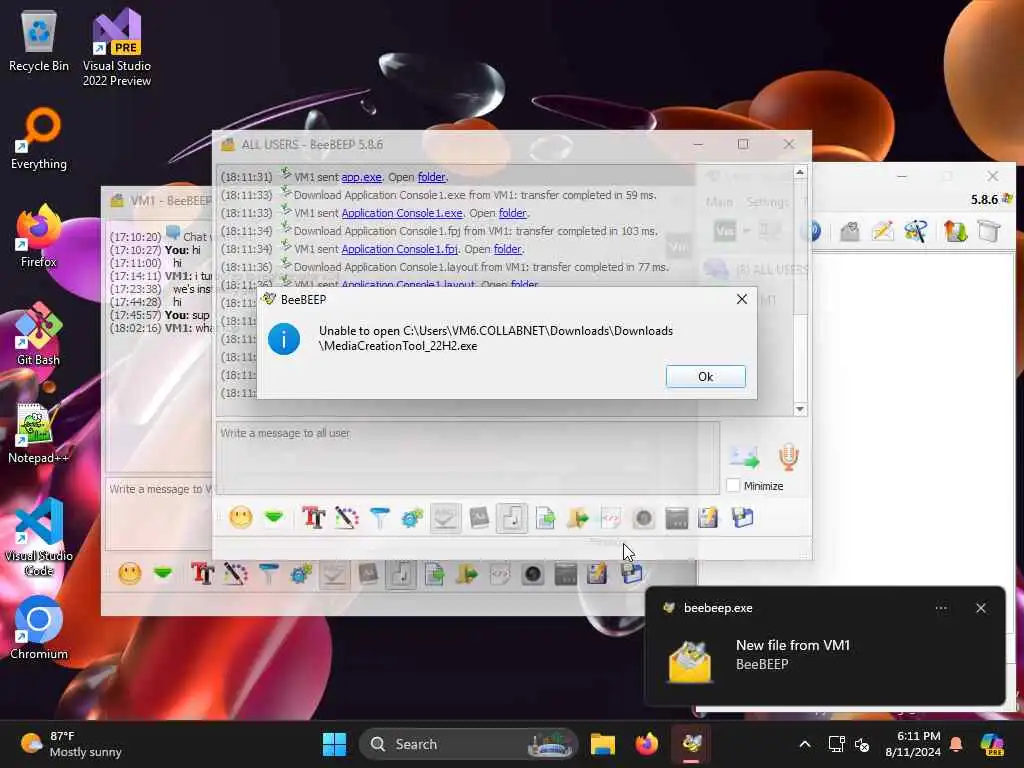Viewport: 1024px width, 768px height.
Task: Toggle dictionary book icon in ALL USERS toolbar
Action: pyautogui.click(x=479, y=518)
